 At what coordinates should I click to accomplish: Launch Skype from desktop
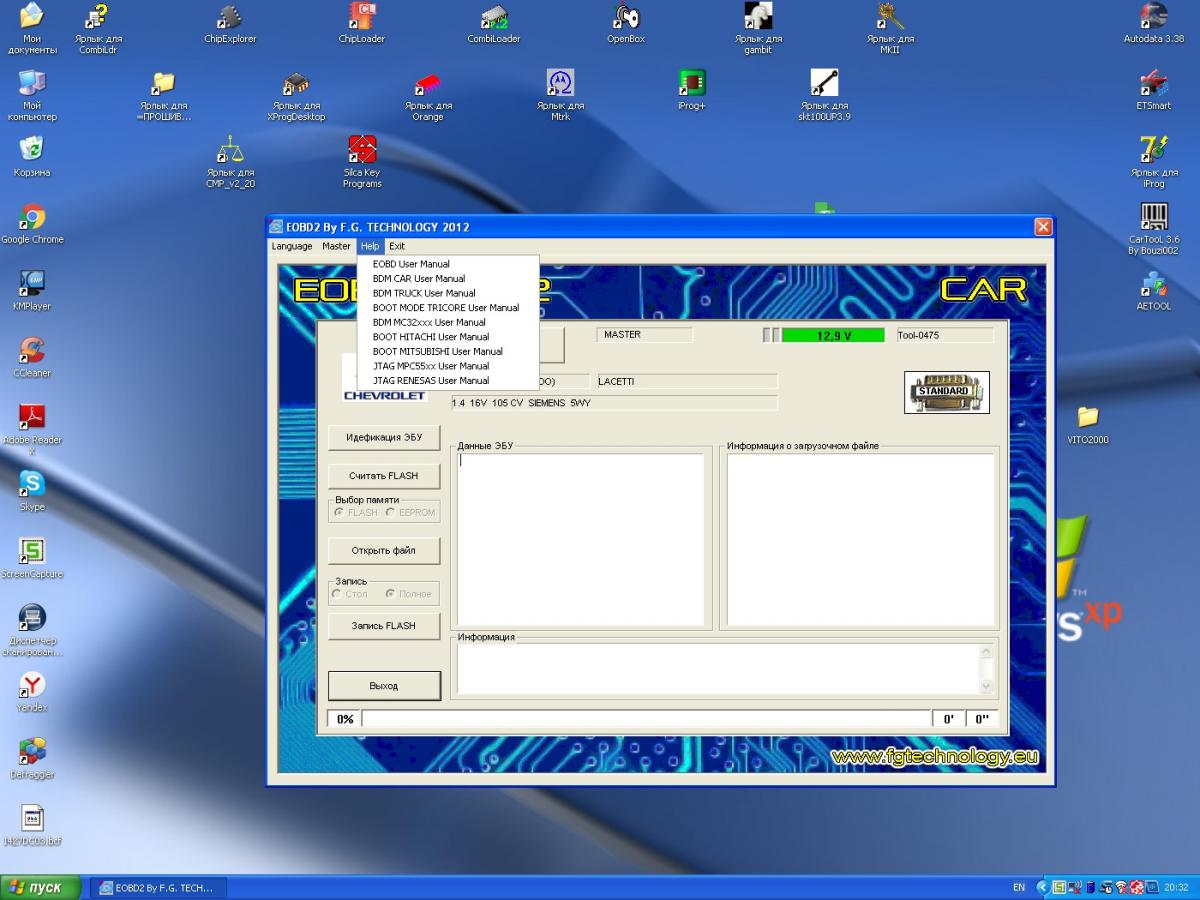pos(32,492)
